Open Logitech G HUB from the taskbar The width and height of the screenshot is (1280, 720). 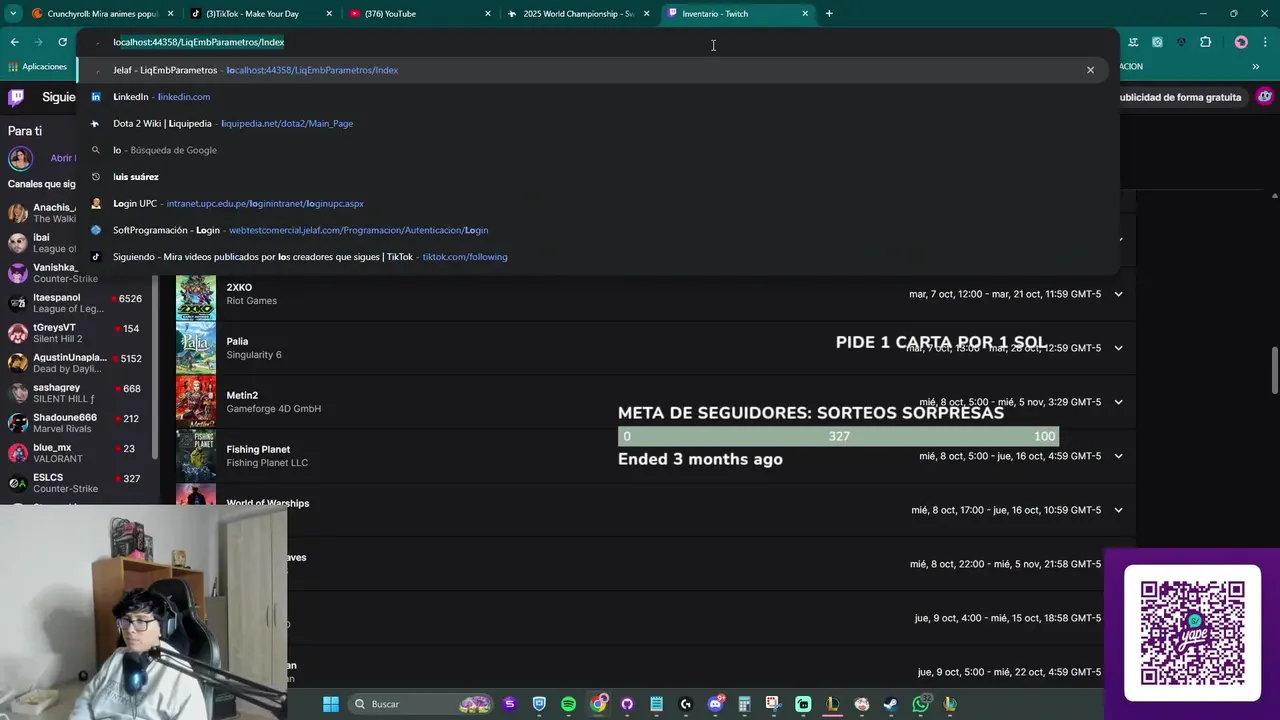[686, 704]
